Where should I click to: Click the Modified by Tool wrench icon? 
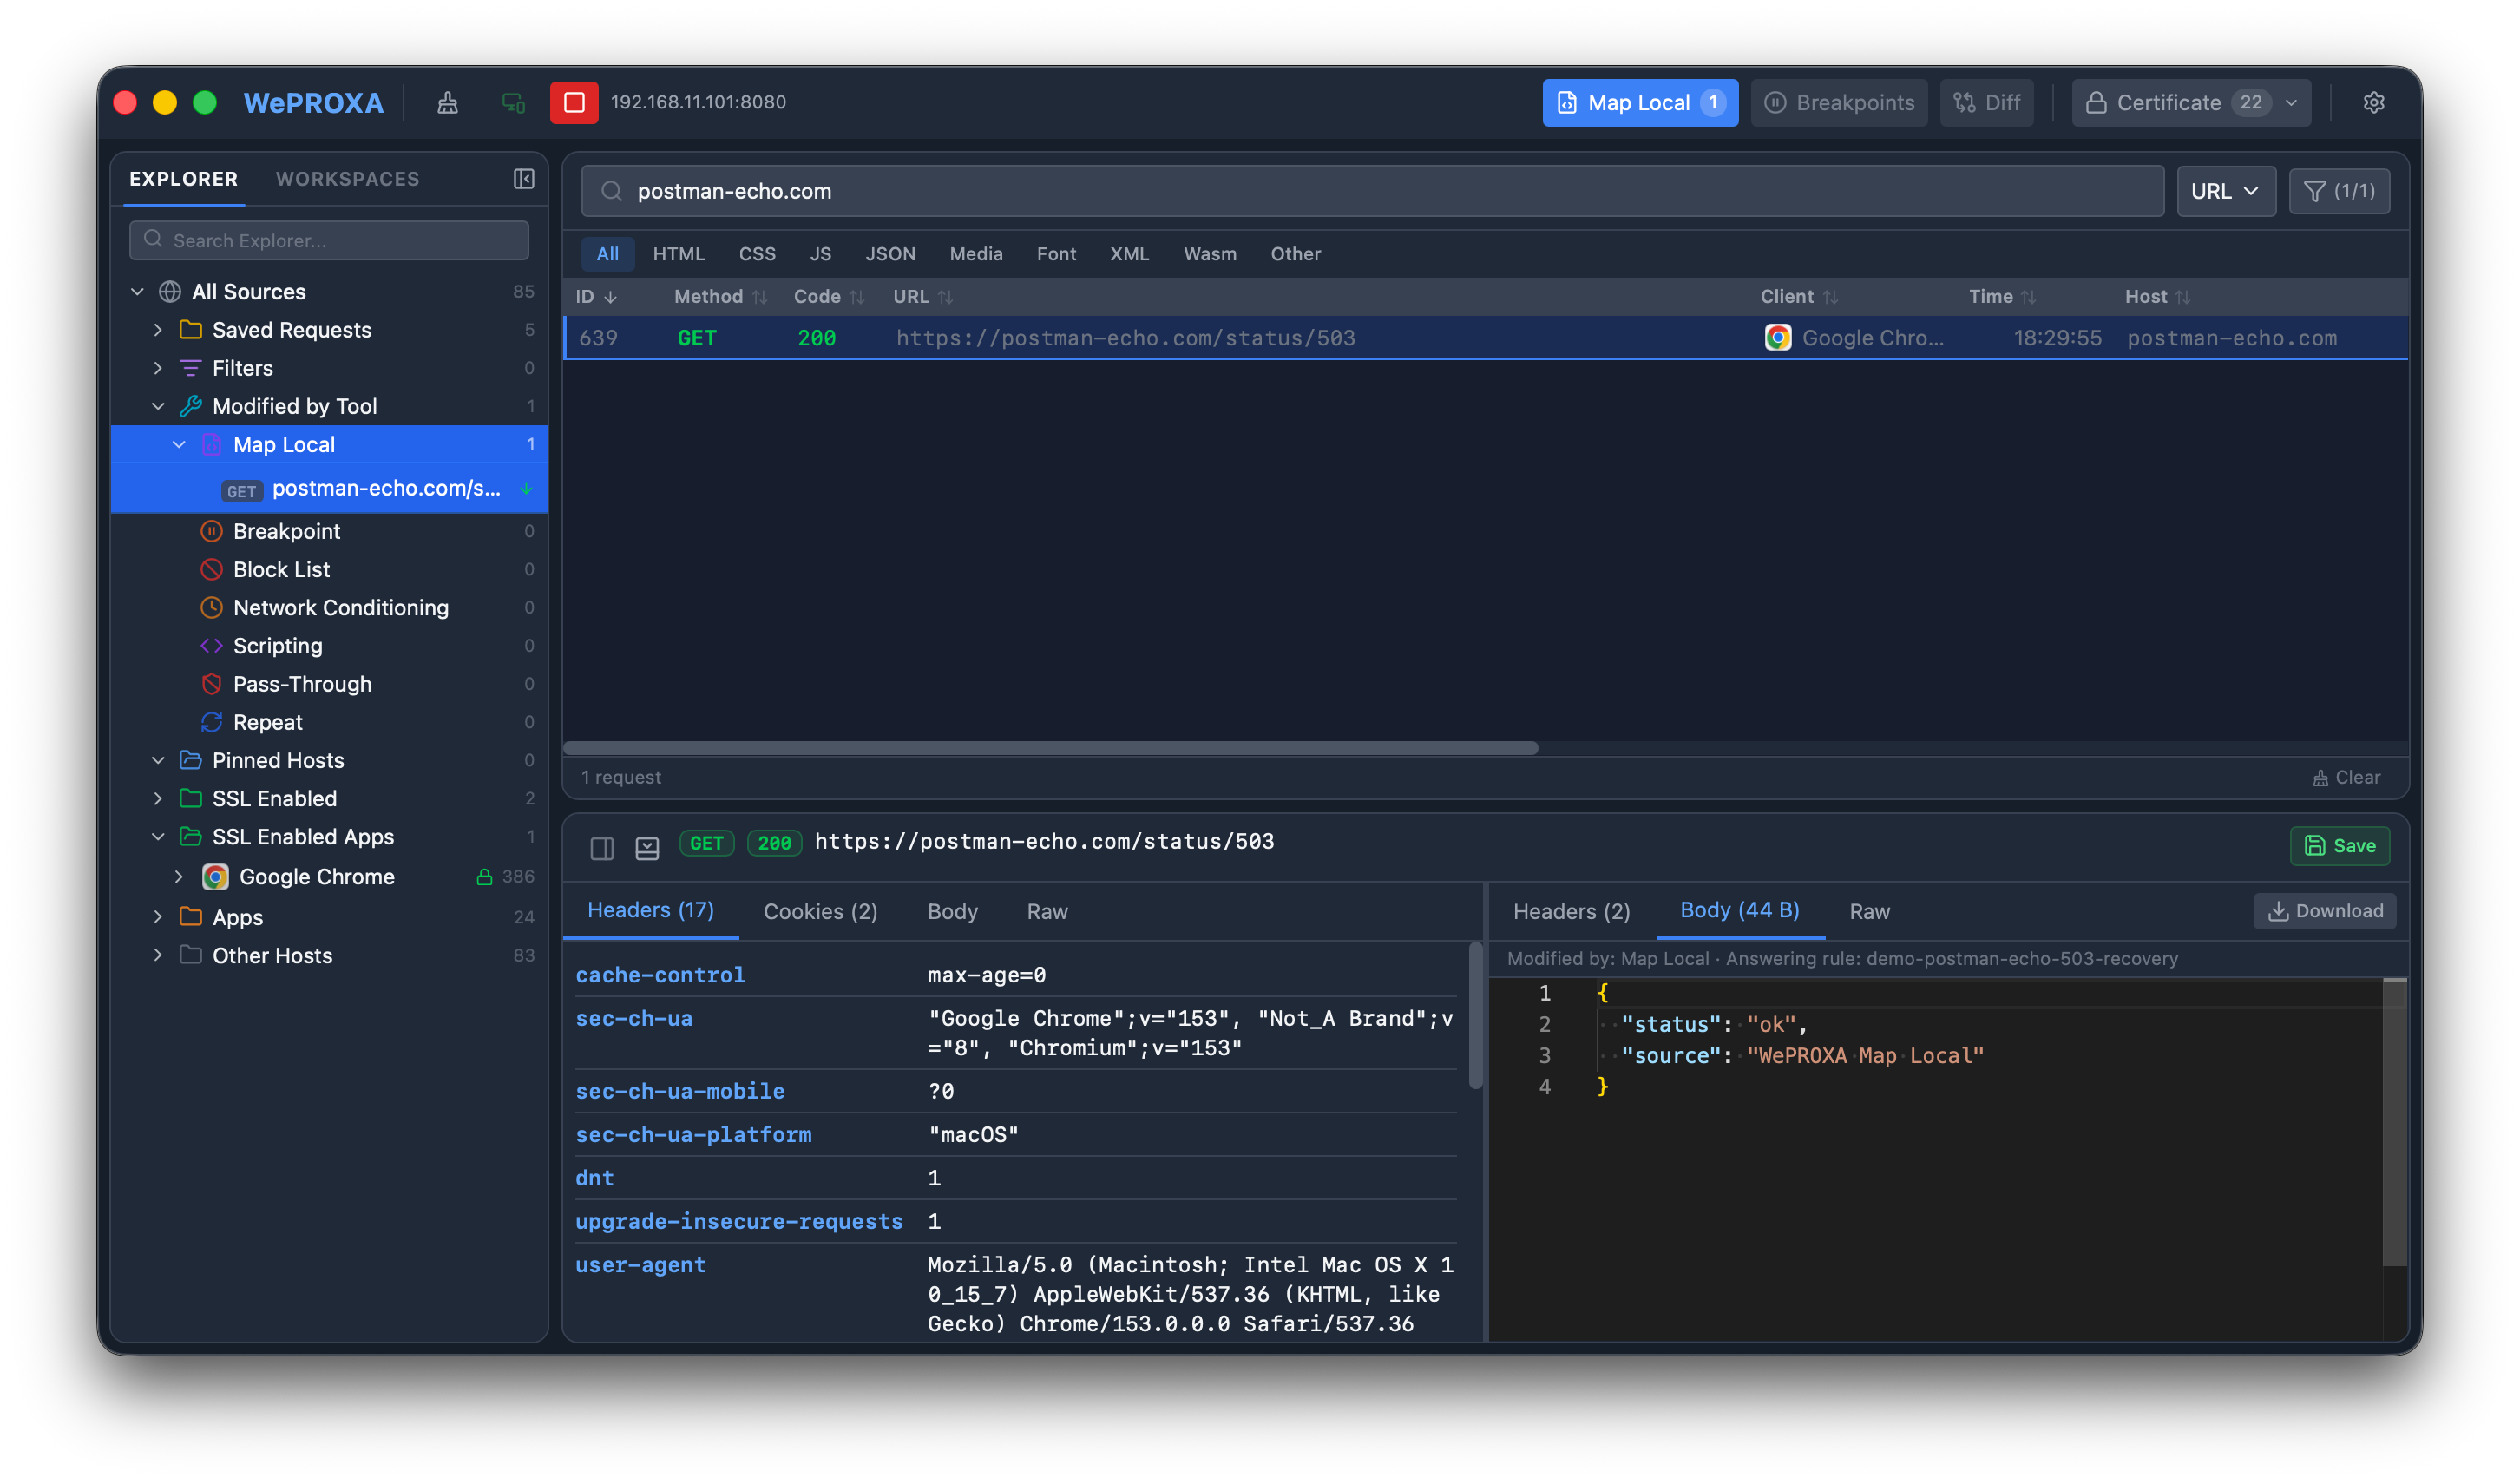(x=190, y=406)
